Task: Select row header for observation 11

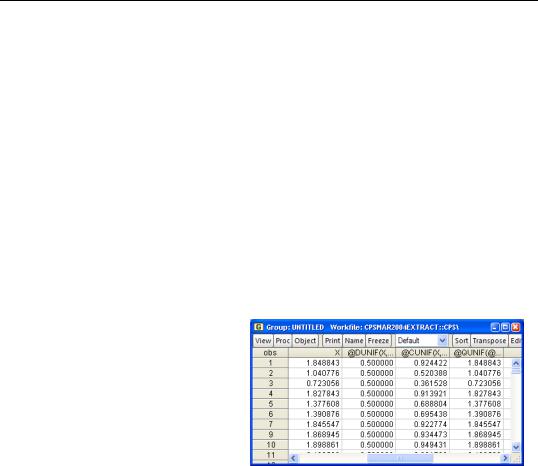Action: tap(270, 455)
